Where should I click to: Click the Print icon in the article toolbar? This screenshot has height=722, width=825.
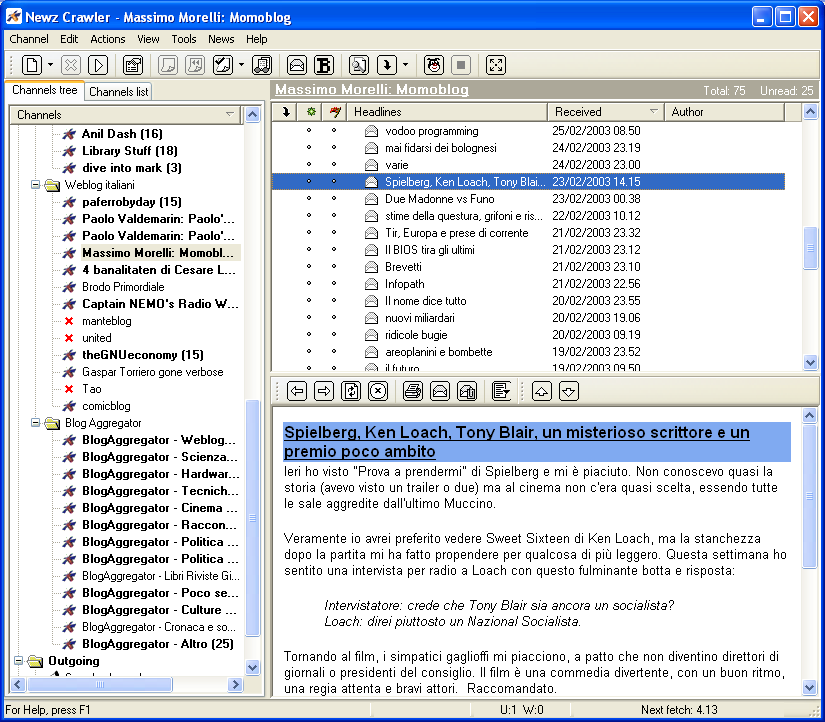[x=412, y=391]
